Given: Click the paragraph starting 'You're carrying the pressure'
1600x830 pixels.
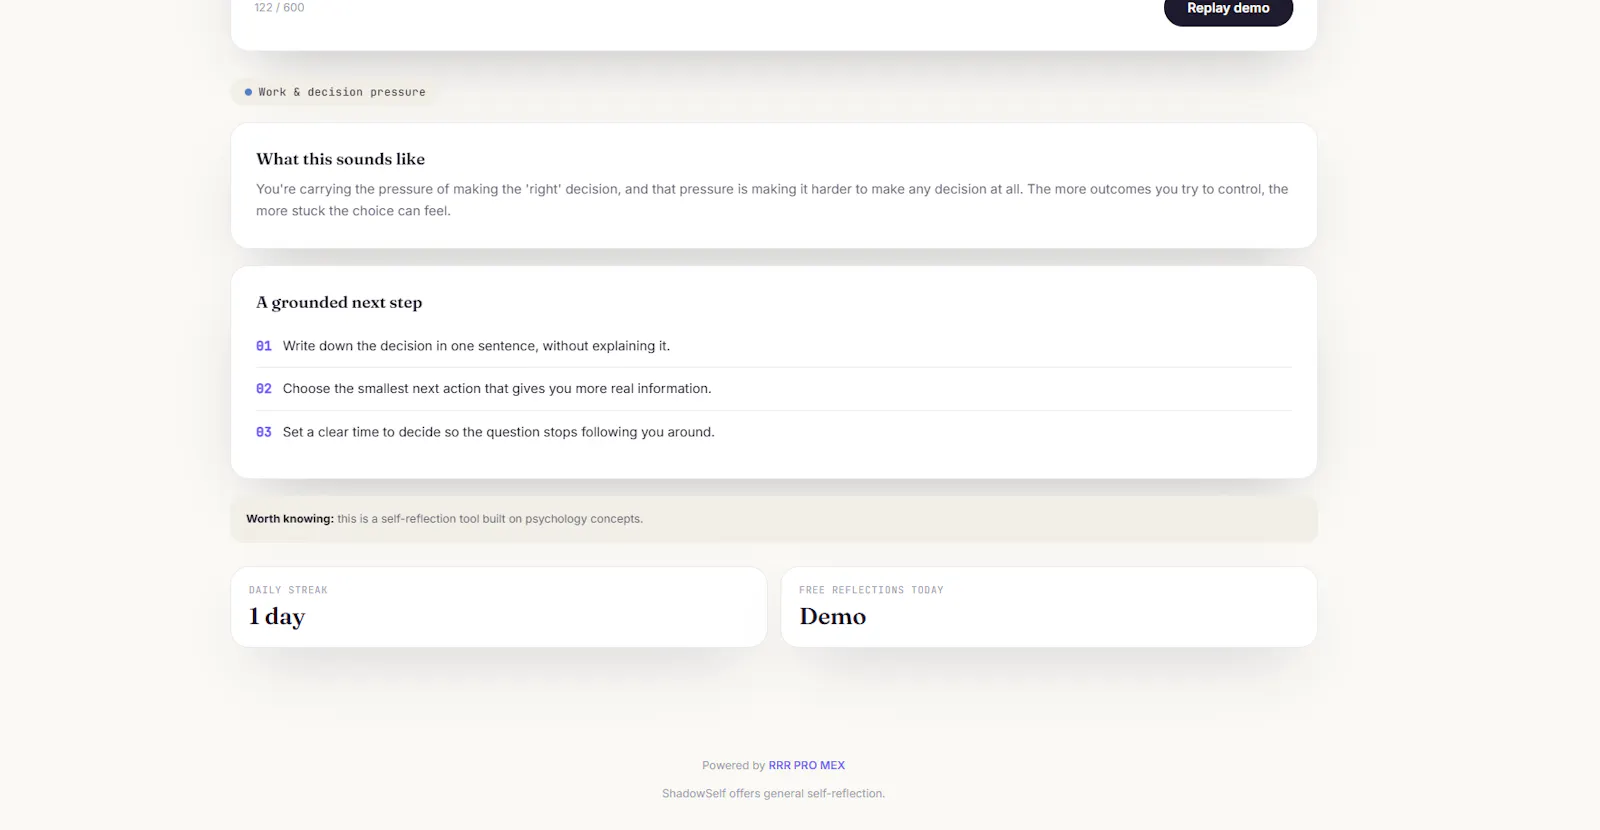Looking at the screenshot, I should pos(772,200).
